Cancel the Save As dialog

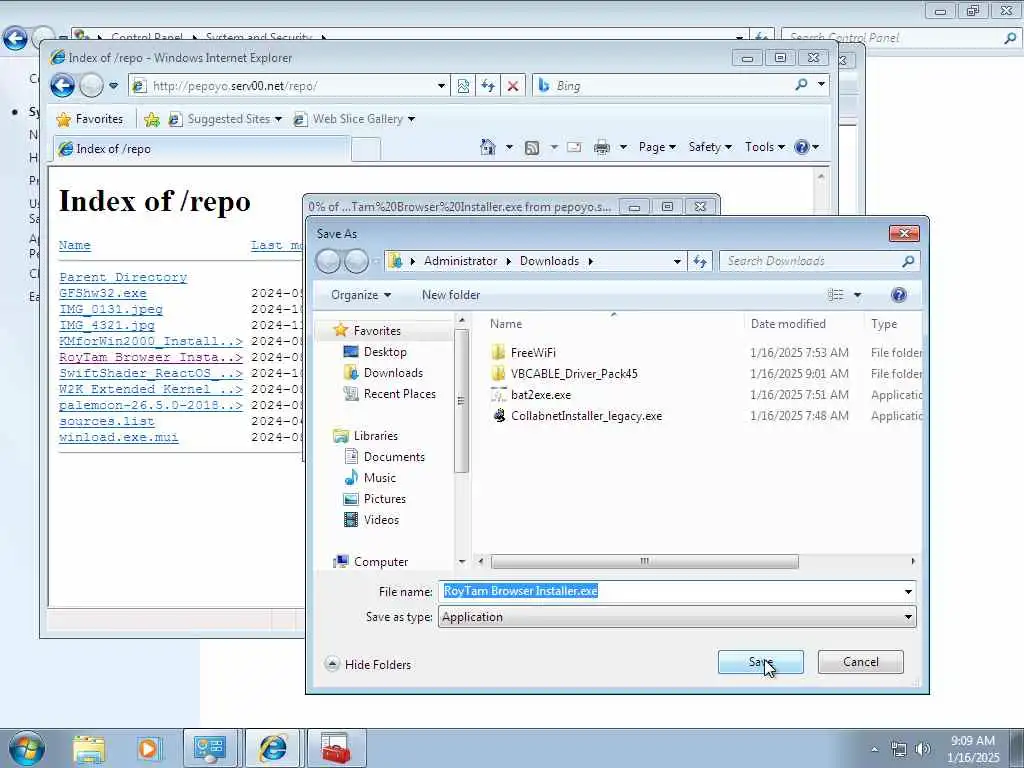pyautogui.click(x=860, y=662)
